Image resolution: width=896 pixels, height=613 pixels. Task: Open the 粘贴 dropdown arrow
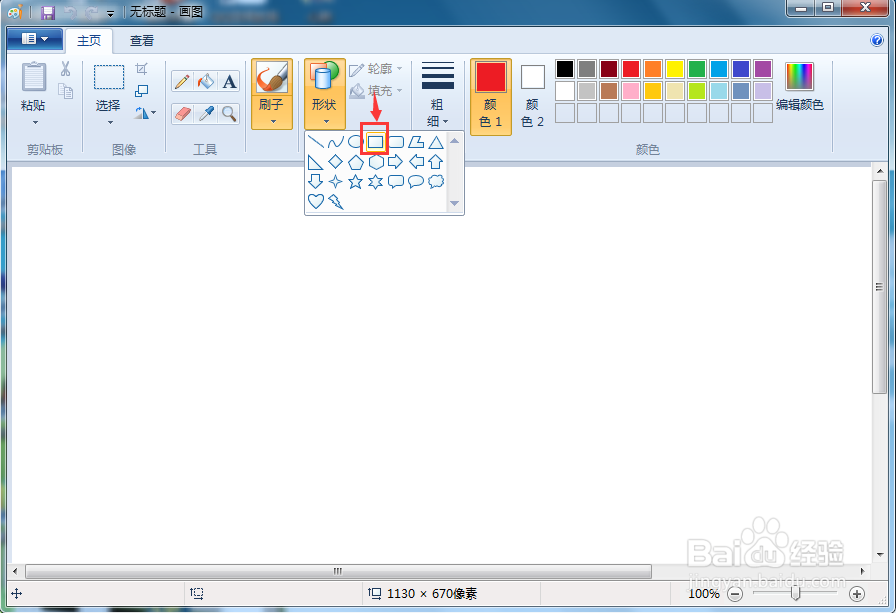click(35, 122)
